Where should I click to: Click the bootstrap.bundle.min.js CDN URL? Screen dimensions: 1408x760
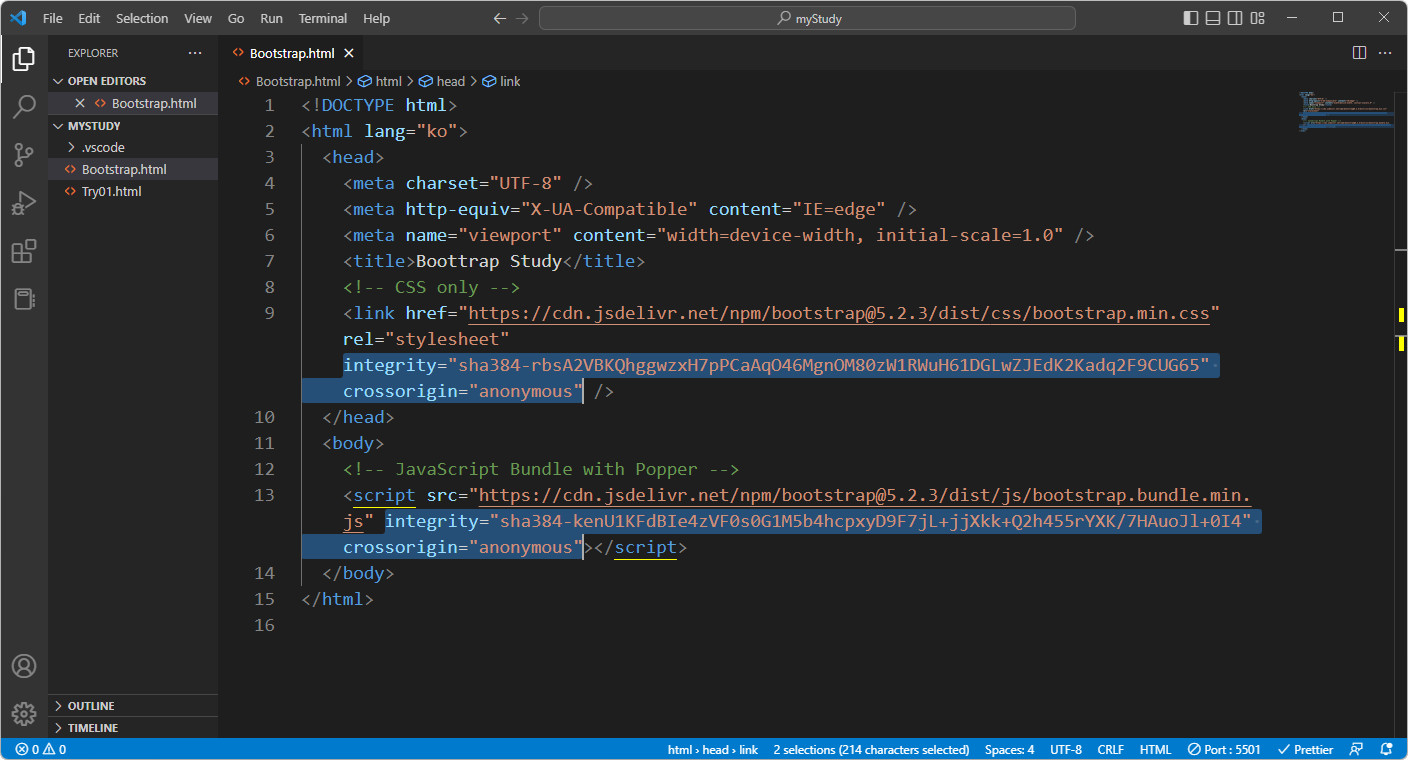coord(865,495)
